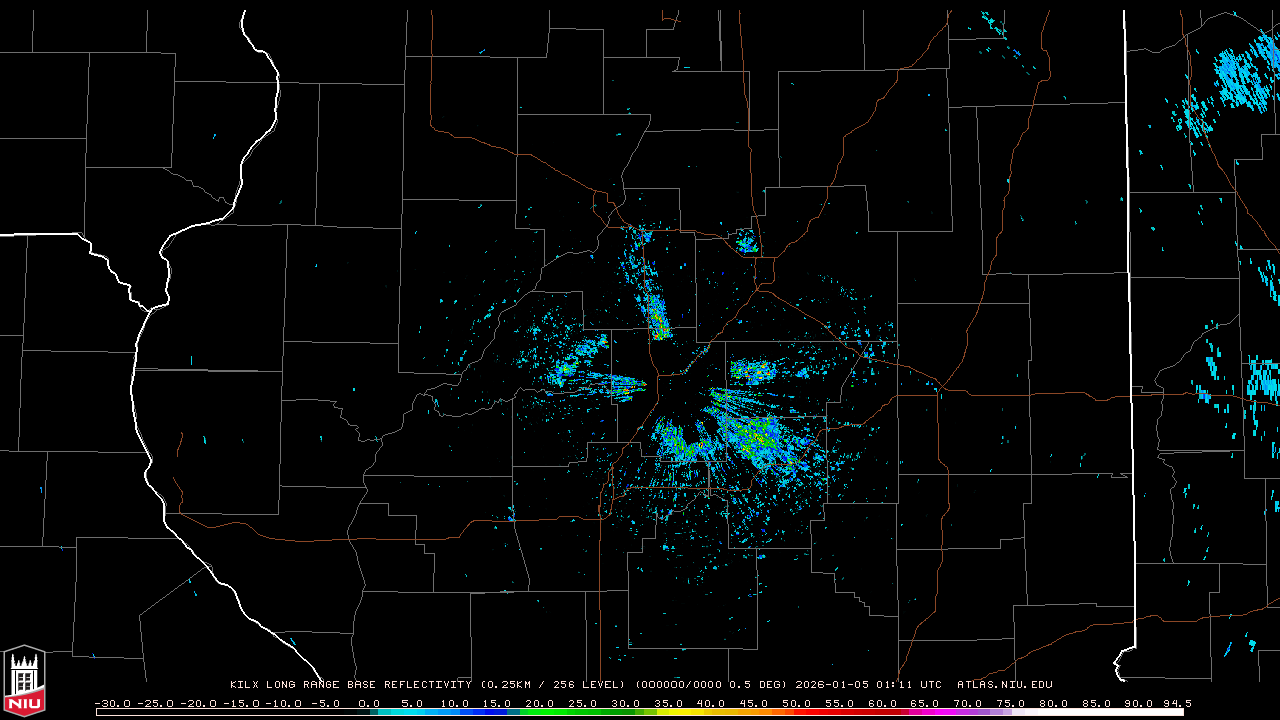Click the 70.0 scale label
This screenshot has height=720, width=1280.
968,703
